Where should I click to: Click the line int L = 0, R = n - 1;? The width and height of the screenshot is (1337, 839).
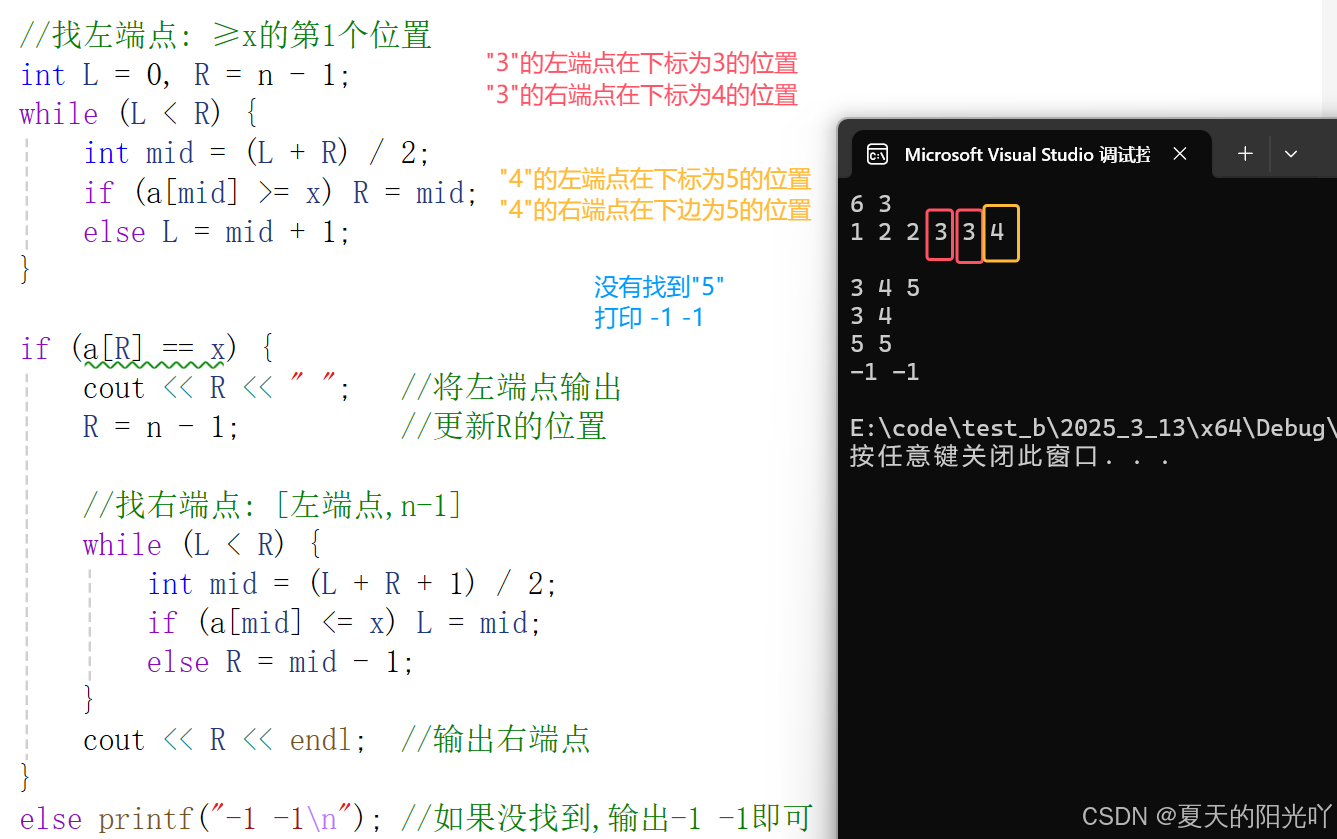click(x=185, y=75)
